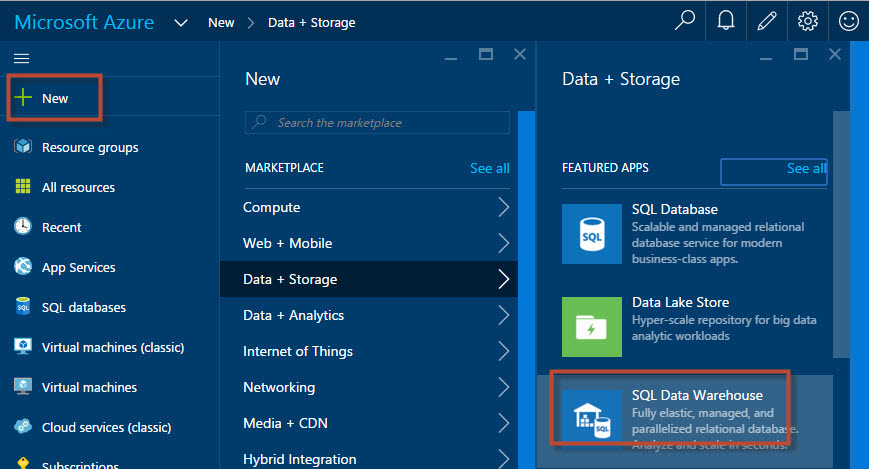This screenshot has width=869, height=469.
Task: Click the search magnifier icon in top bar
Action: (685, 21)
